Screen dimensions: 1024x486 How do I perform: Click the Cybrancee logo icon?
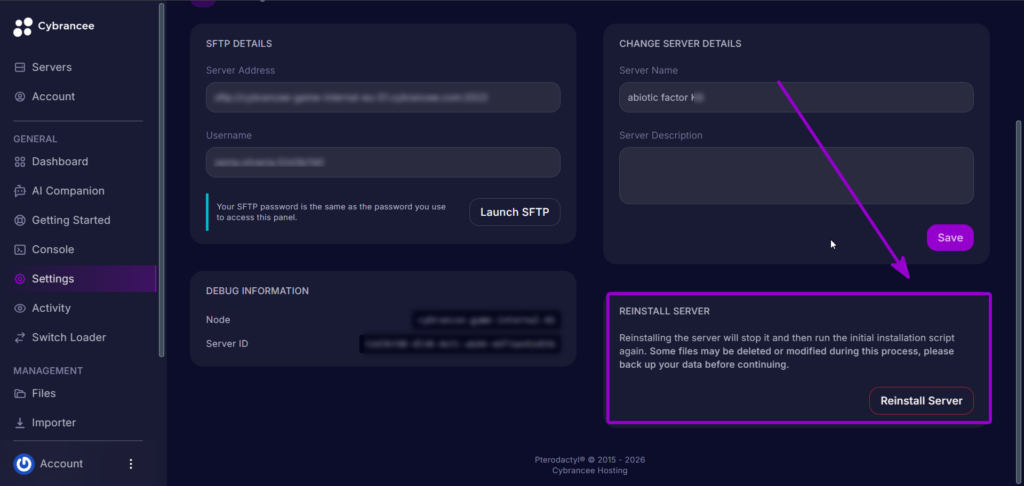click(23, 27)
